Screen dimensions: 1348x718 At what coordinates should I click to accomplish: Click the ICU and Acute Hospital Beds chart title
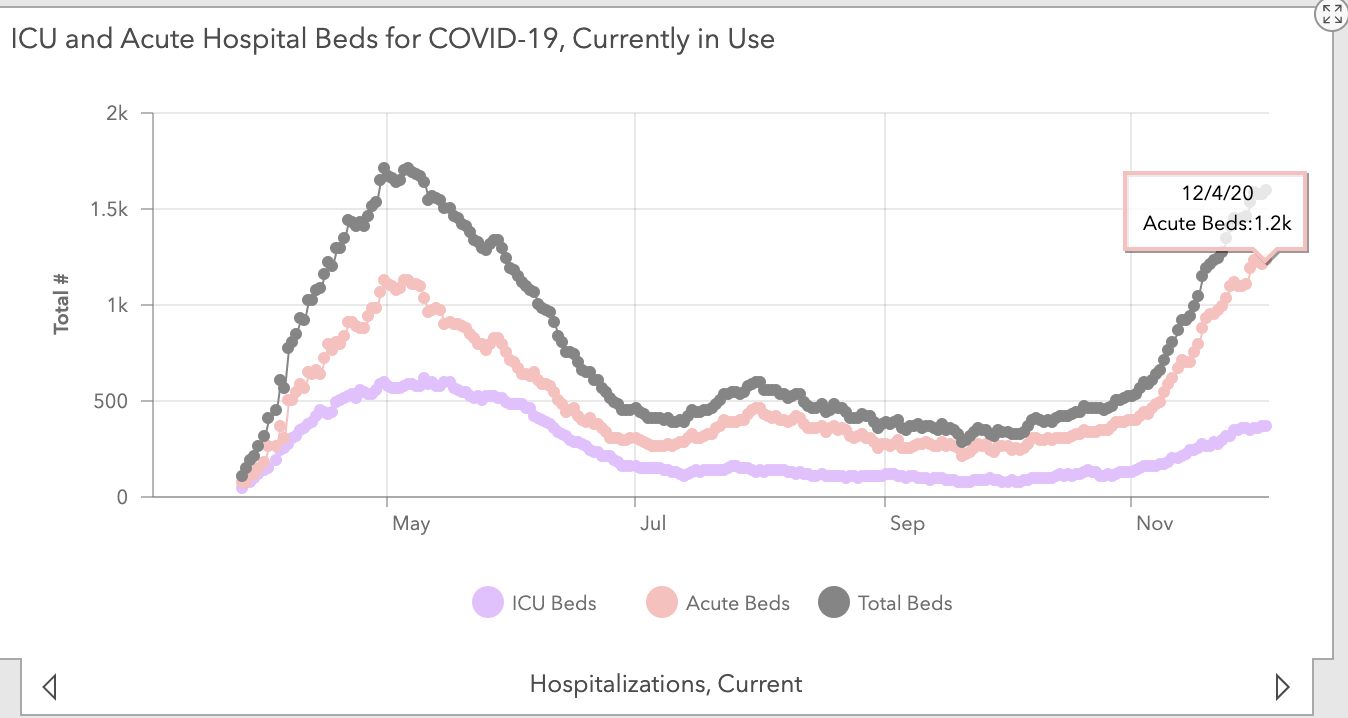(x=392, y=39)
